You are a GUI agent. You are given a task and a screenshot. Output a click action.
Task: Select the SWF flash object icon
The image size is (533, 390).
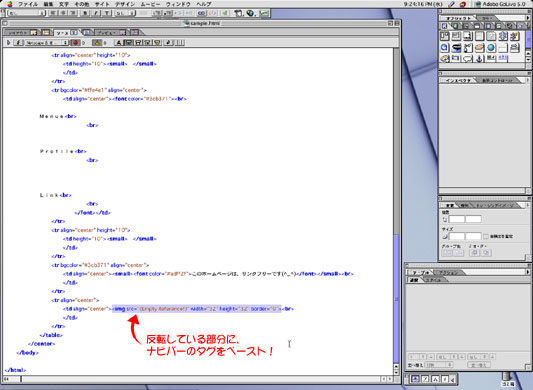click(x=515, y=36)
